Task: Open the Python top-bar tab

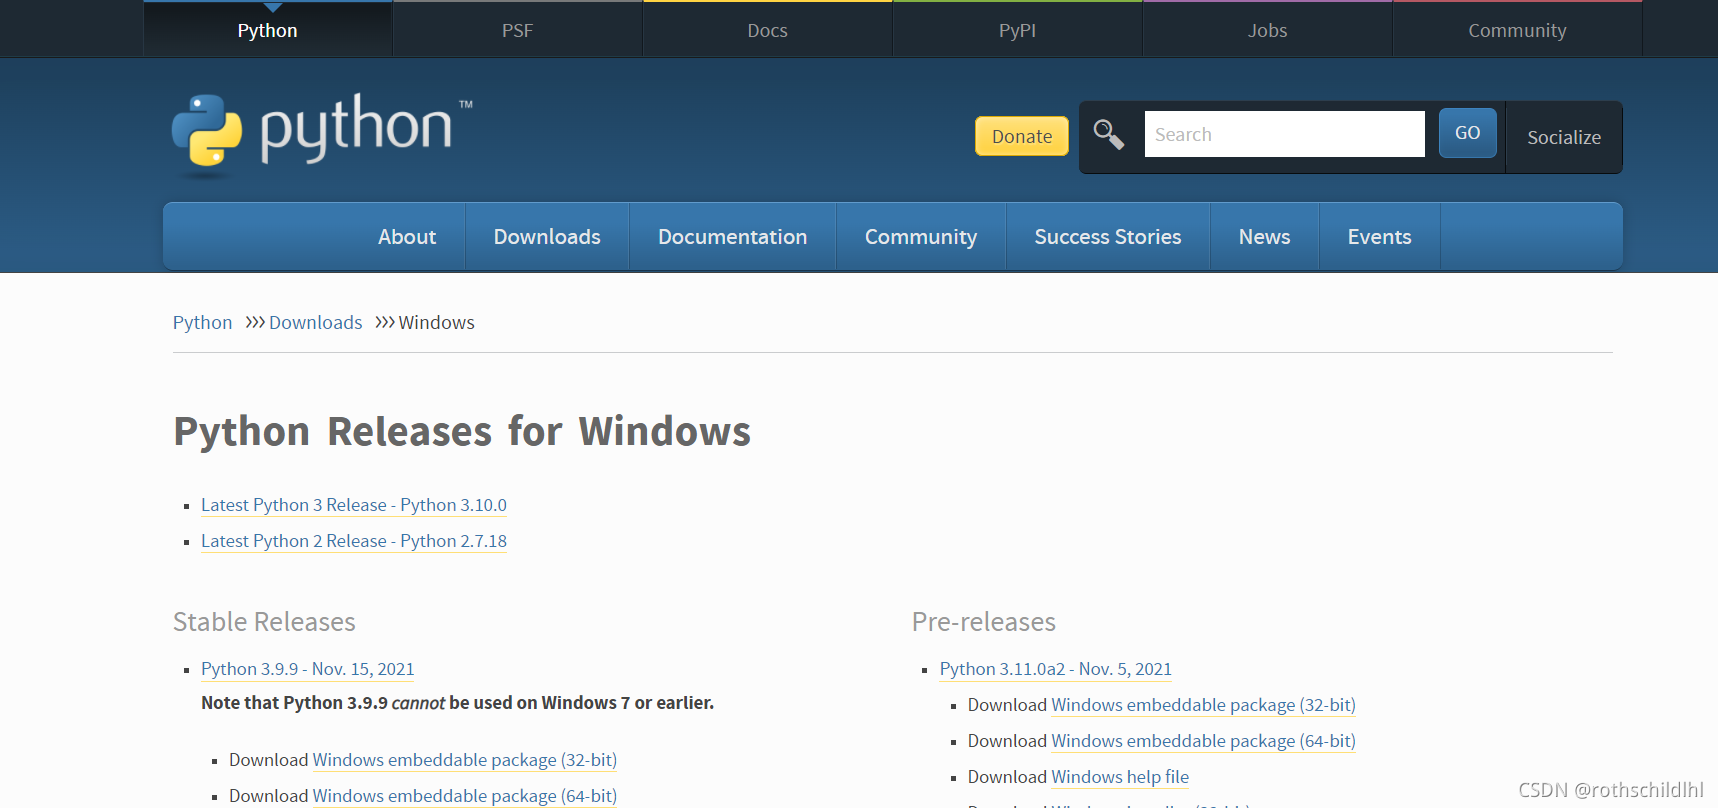Action: [268, 30]
